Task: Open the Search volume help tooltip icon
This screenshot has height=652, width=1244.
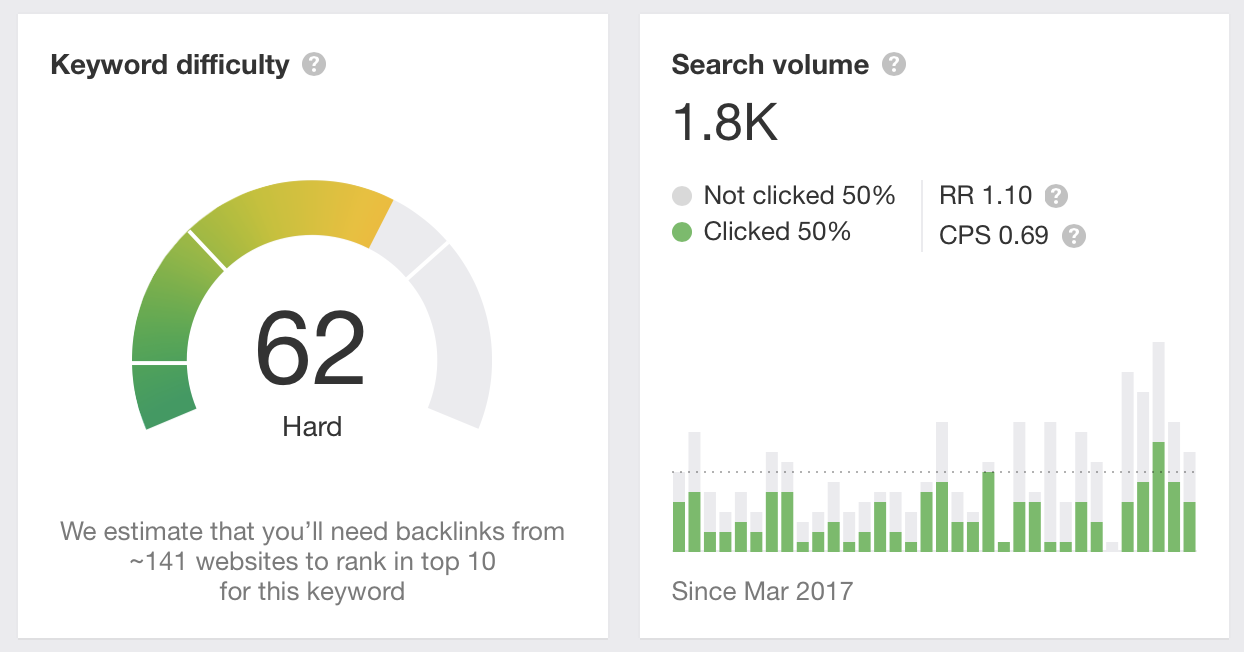Action: click(894, 65)
